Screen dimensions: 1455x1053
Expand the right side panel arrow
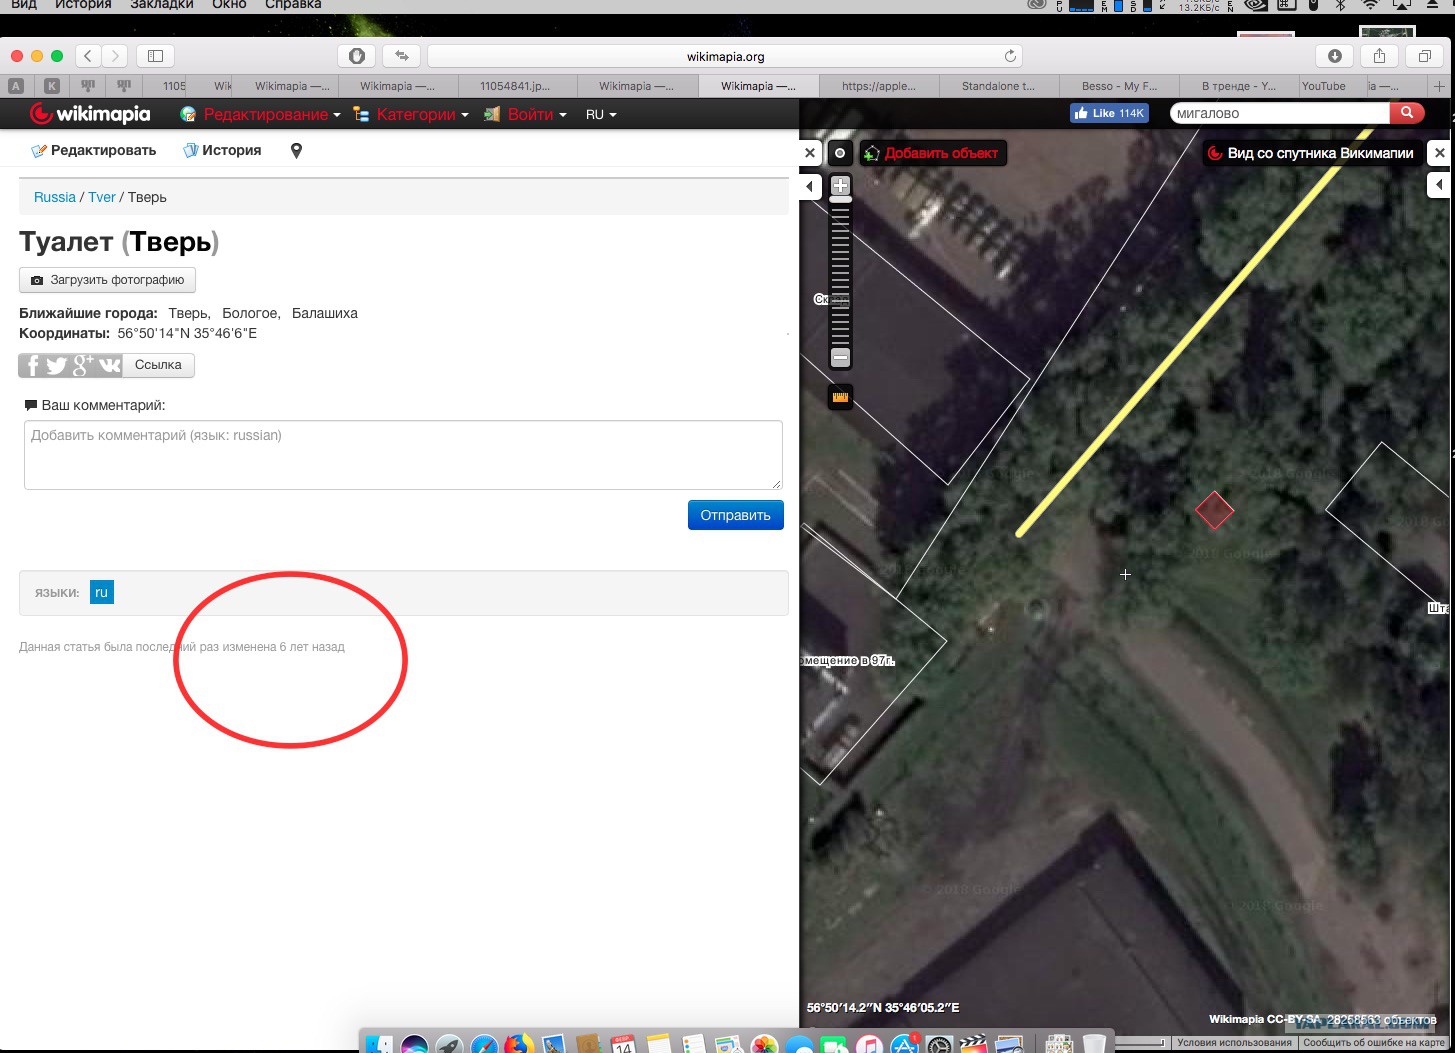click(1439, 185)
